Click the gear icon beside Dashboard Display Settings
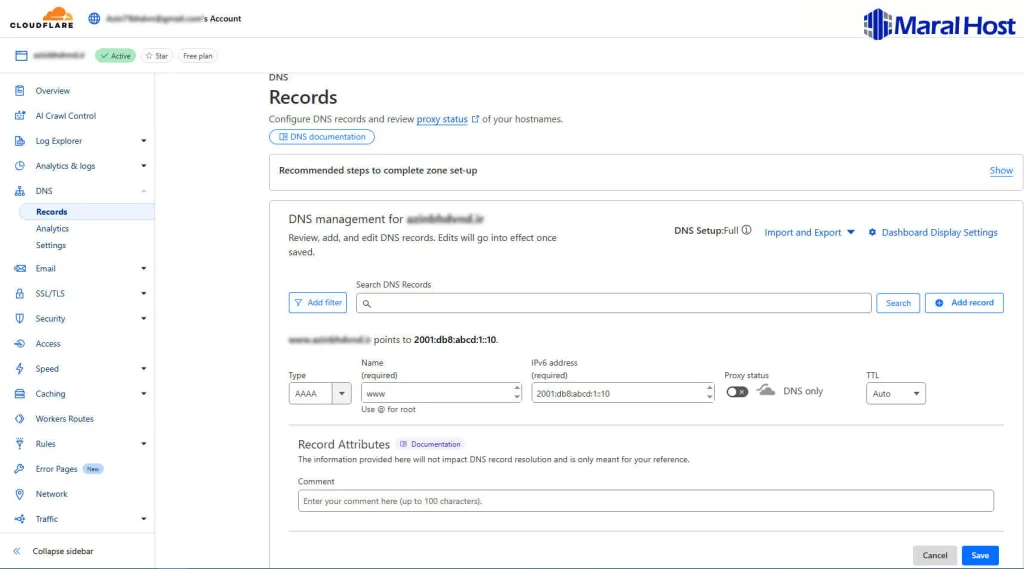 pos(872,233)
